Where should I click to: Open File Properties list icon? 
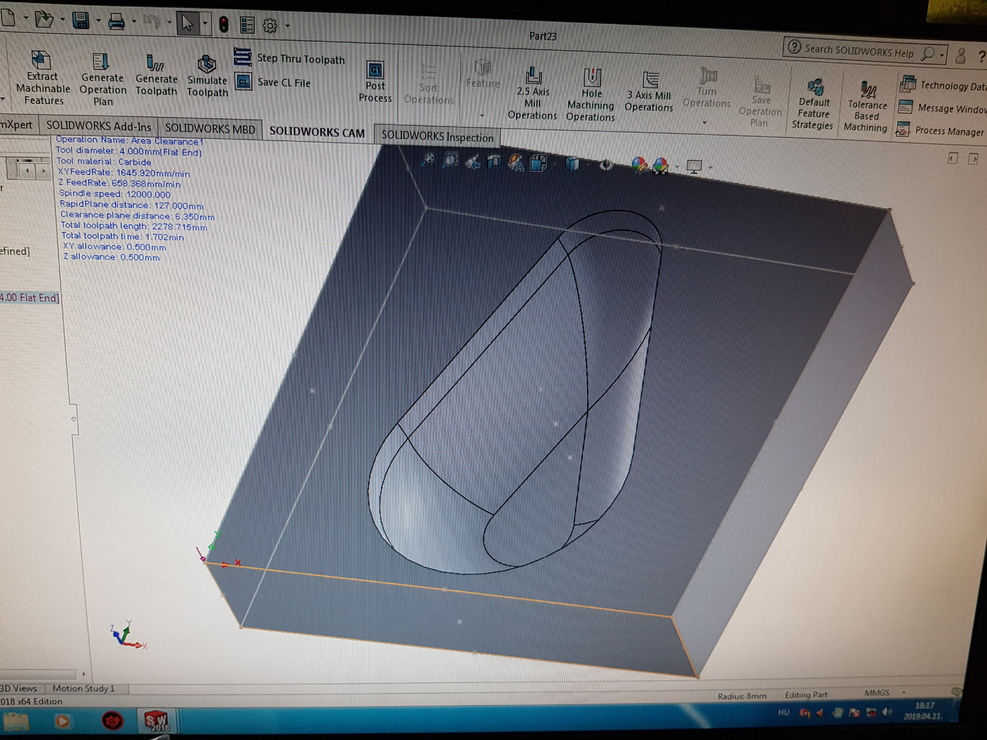[247, 25]
